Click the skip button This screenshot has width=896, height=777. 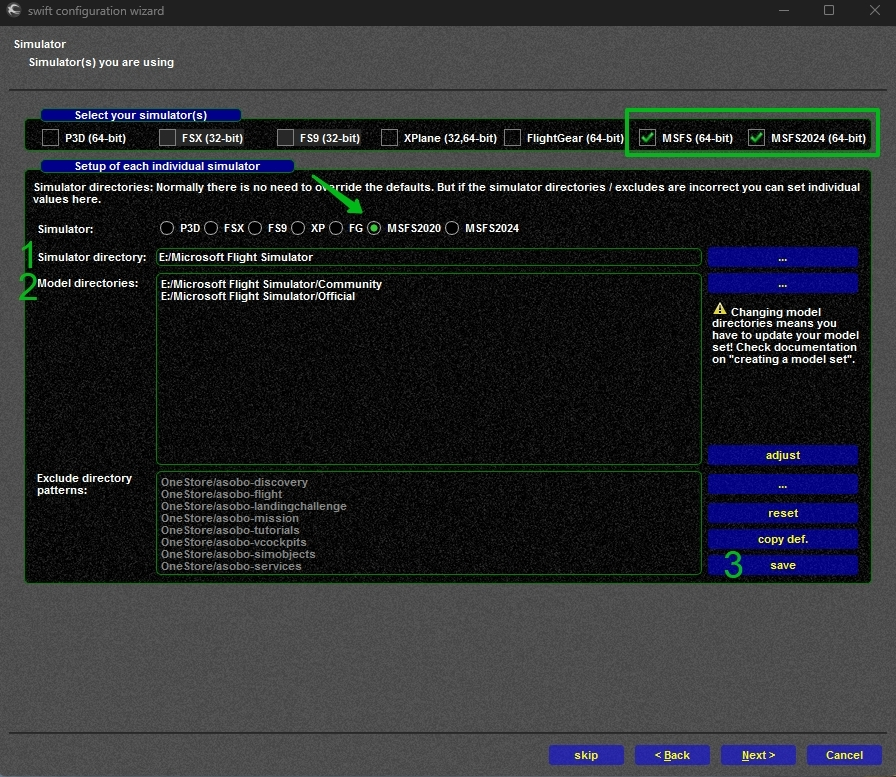pos(586,755)
